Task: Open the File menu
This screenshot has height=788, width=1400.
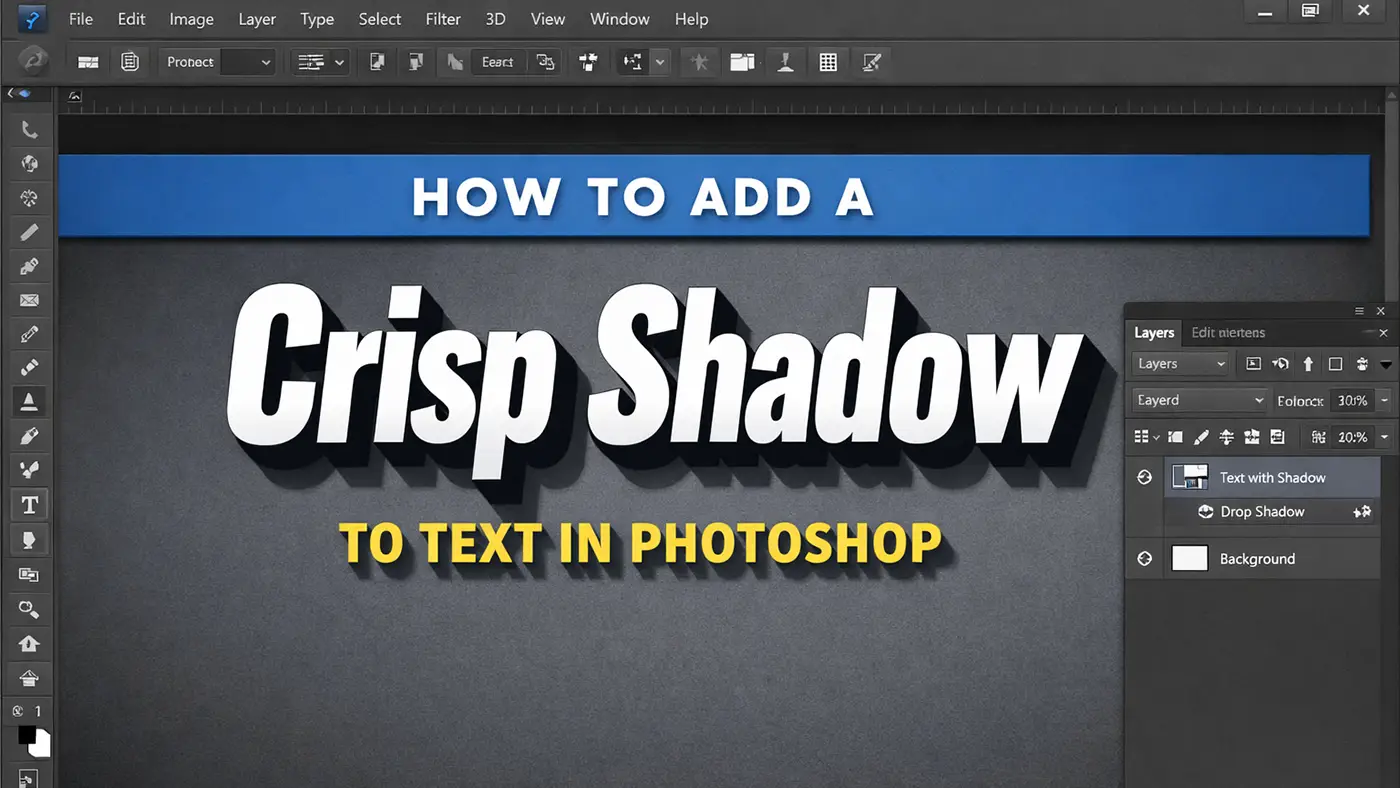Action: click(81, 19)
